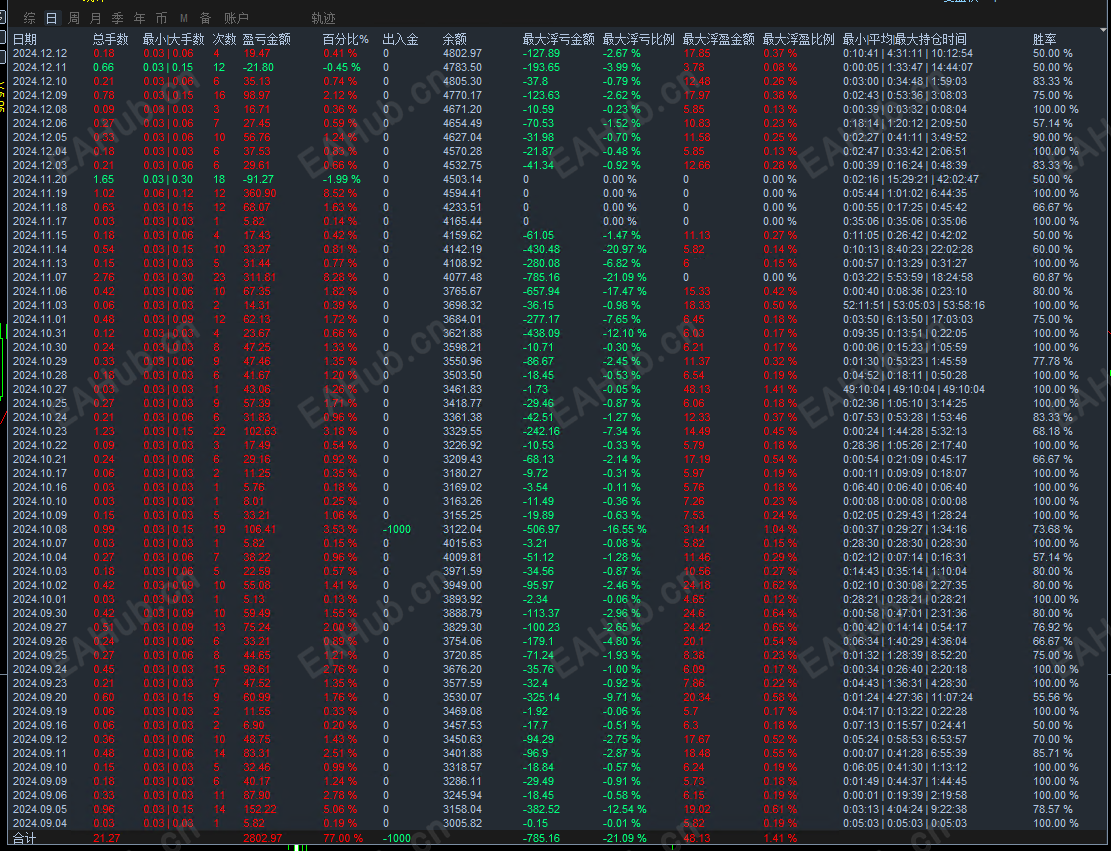
Task: Click the balance value 3122.04
Action: pyautogui.click(x=462, y=529)
